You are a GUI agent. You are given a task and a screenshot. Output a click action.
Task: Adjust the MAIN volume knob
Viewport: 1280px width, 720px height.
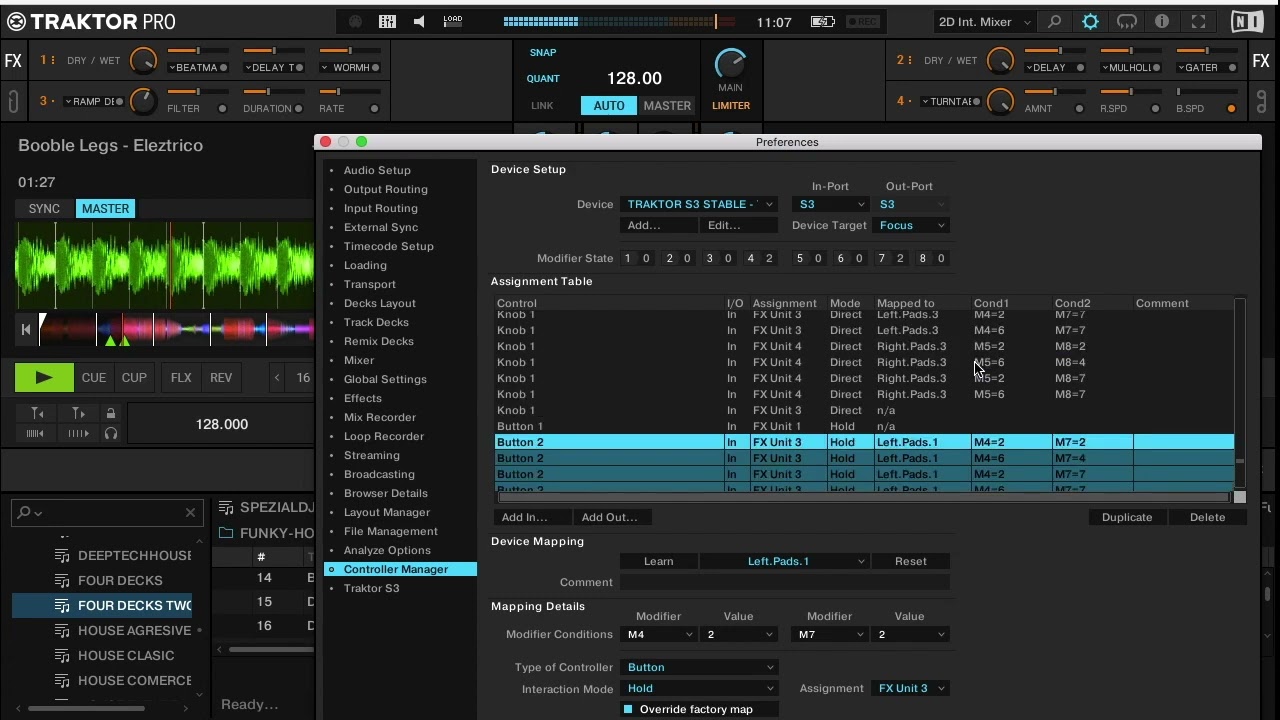pyautogui.click(x=731, y=63)
